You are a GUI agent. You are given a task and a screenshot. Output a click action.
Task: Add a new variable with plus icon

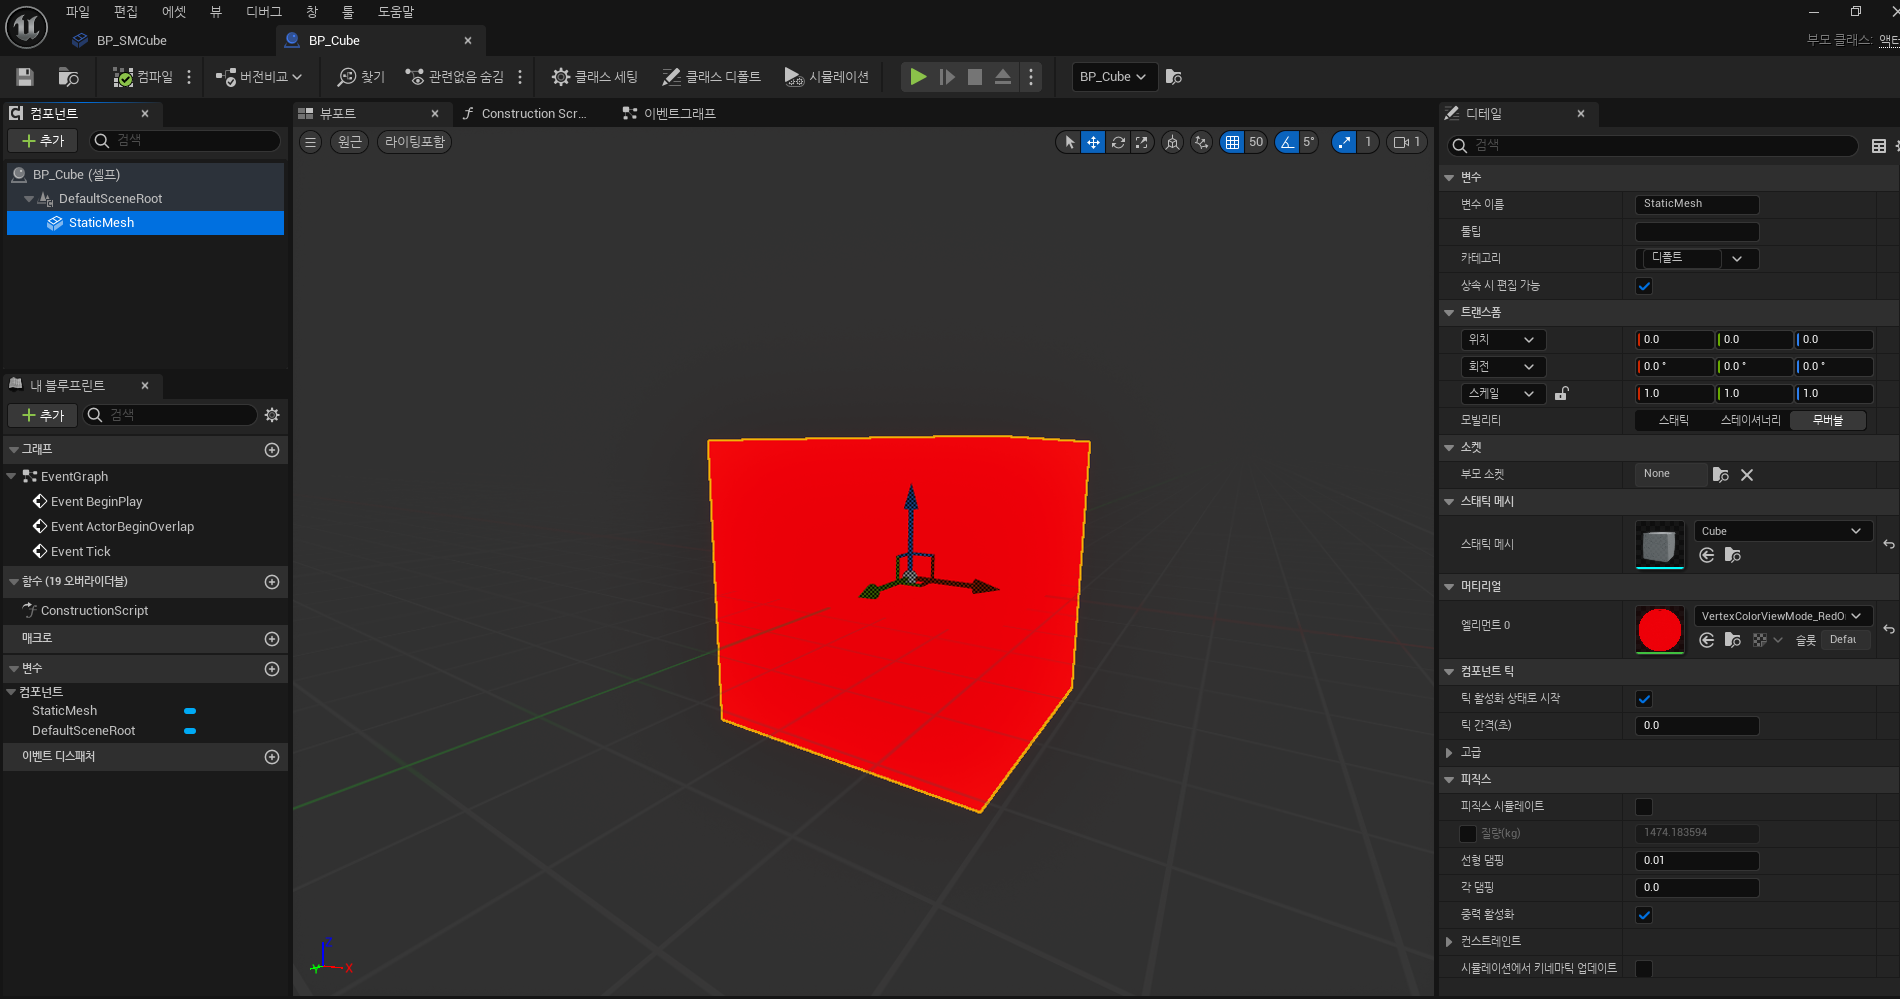pyautogui.click(x=271, y=669)
